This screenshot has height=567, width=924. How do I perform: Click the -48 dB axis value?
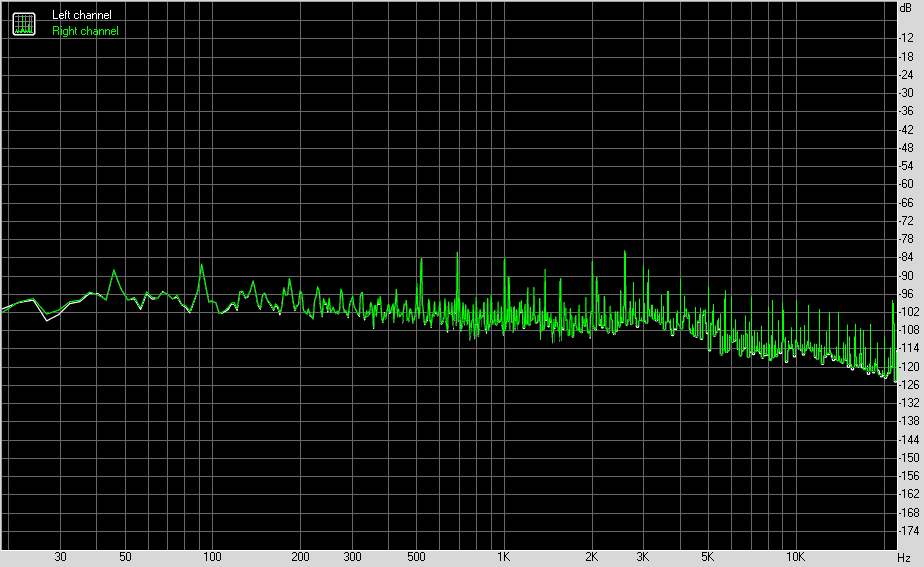point(906,148)
